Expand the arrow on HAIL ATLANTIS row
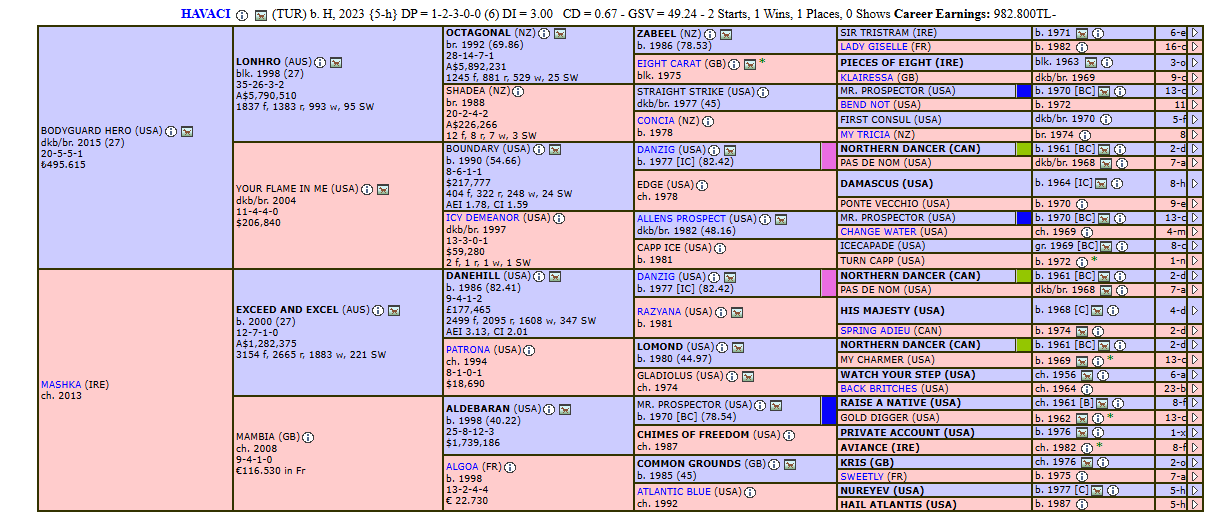 tap(1194, 505)
